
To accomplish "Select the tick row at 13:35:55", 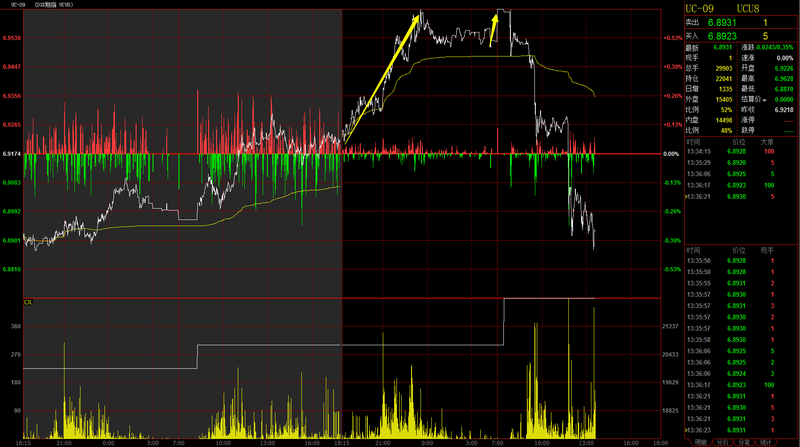I will point(731,283).
